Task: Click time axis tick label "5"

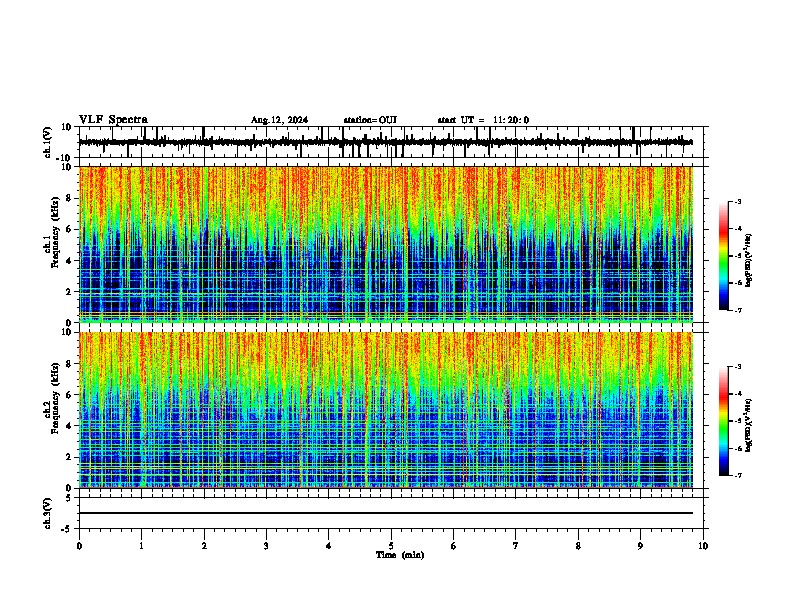Action: click(x=391, y=546)
